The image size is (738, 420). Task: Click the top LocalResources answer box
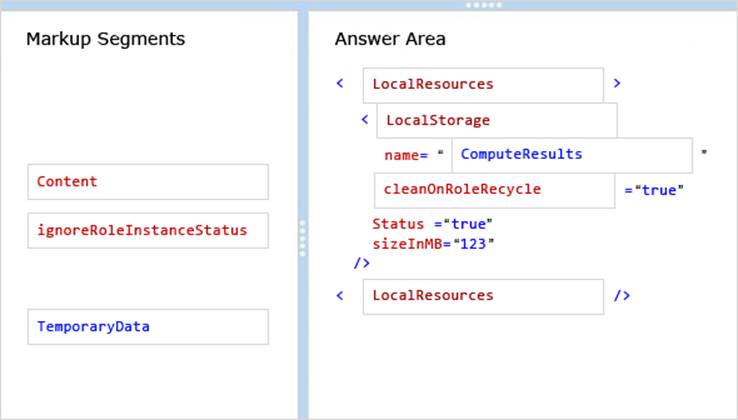coord(482,85)
